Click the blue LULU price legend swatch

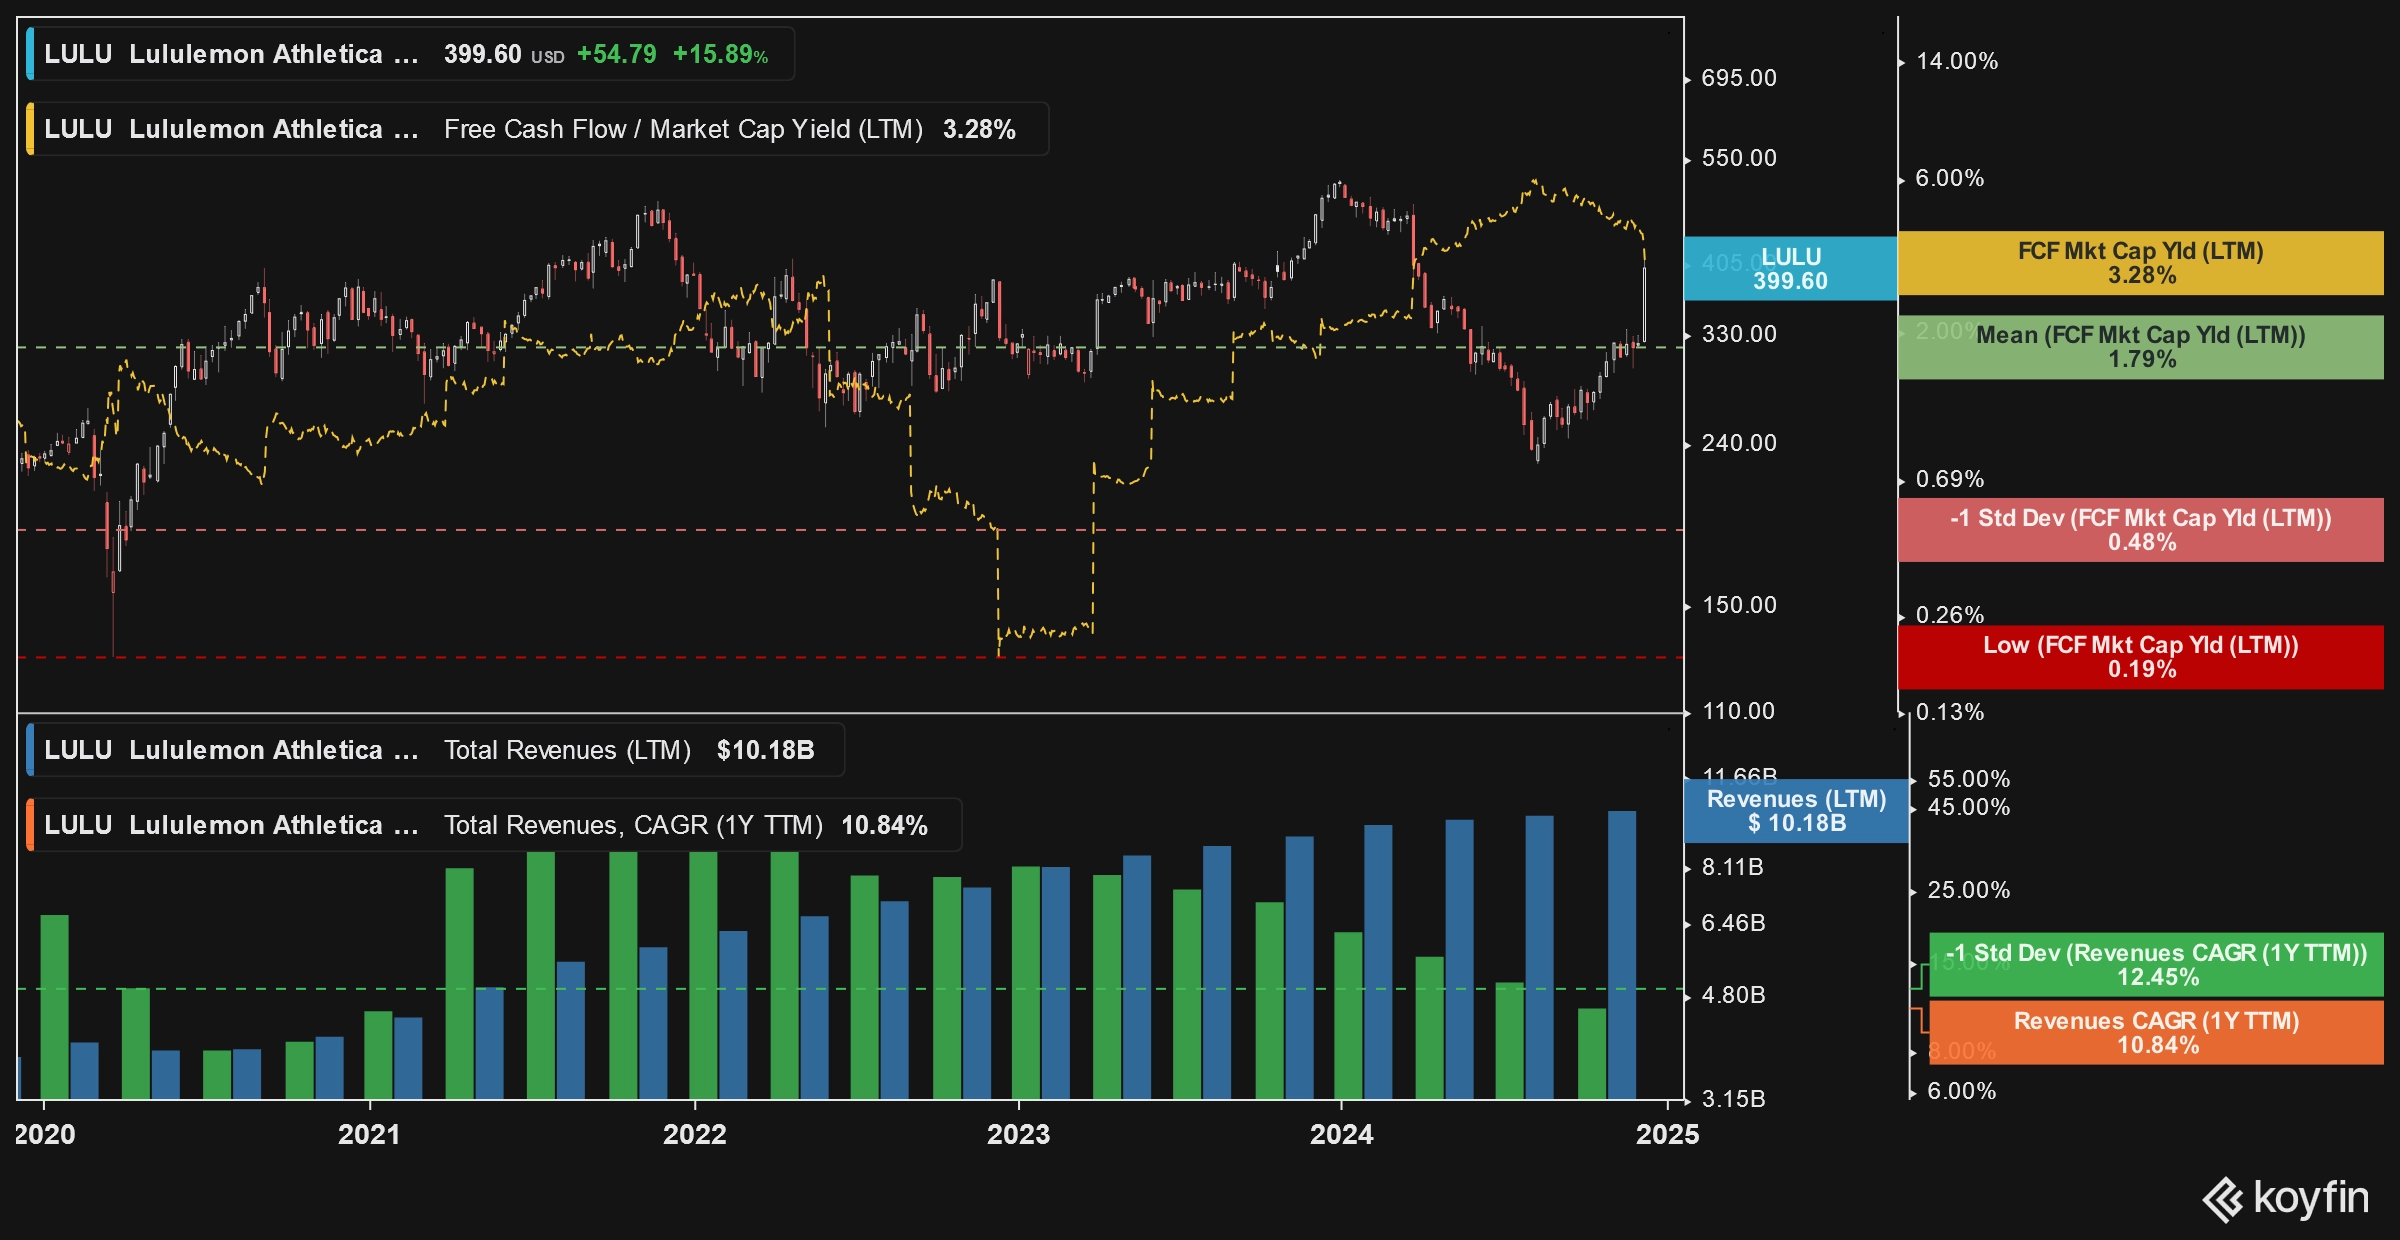point(30,54)
